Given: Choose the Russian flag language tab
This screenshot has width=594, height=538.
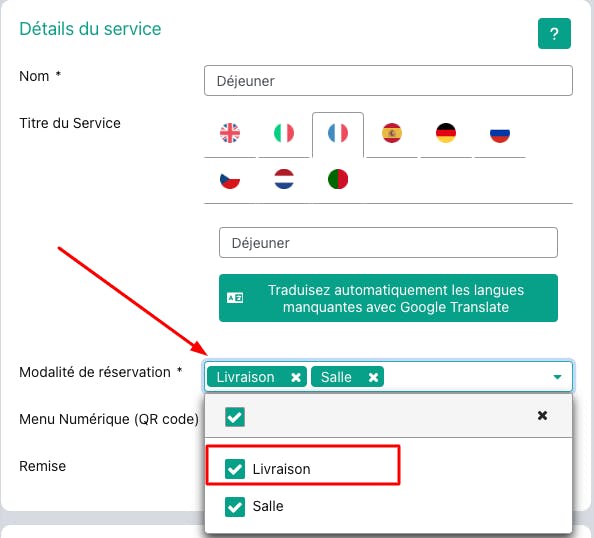Looking at the screenshot, I should (x=500, y=133).
